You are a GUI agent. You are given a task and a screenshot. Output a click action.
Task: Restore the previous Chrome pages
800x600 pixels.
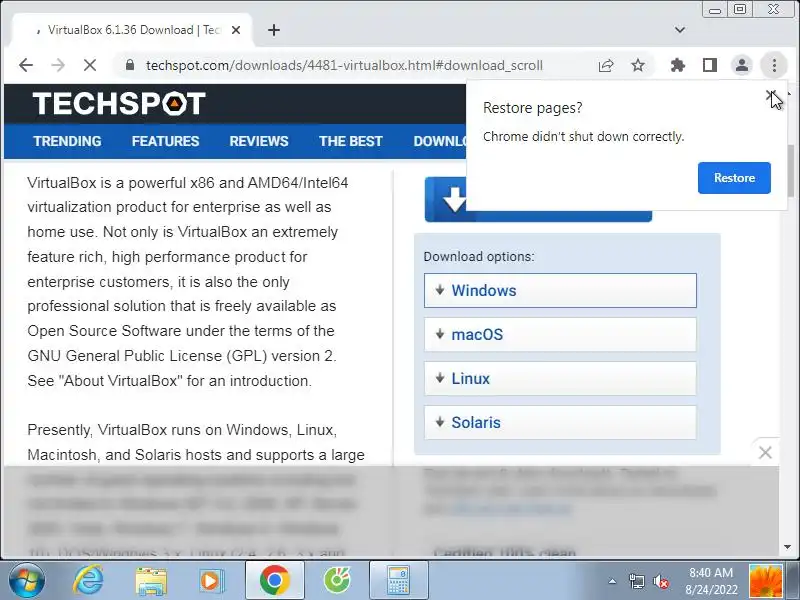coord(734,178)
